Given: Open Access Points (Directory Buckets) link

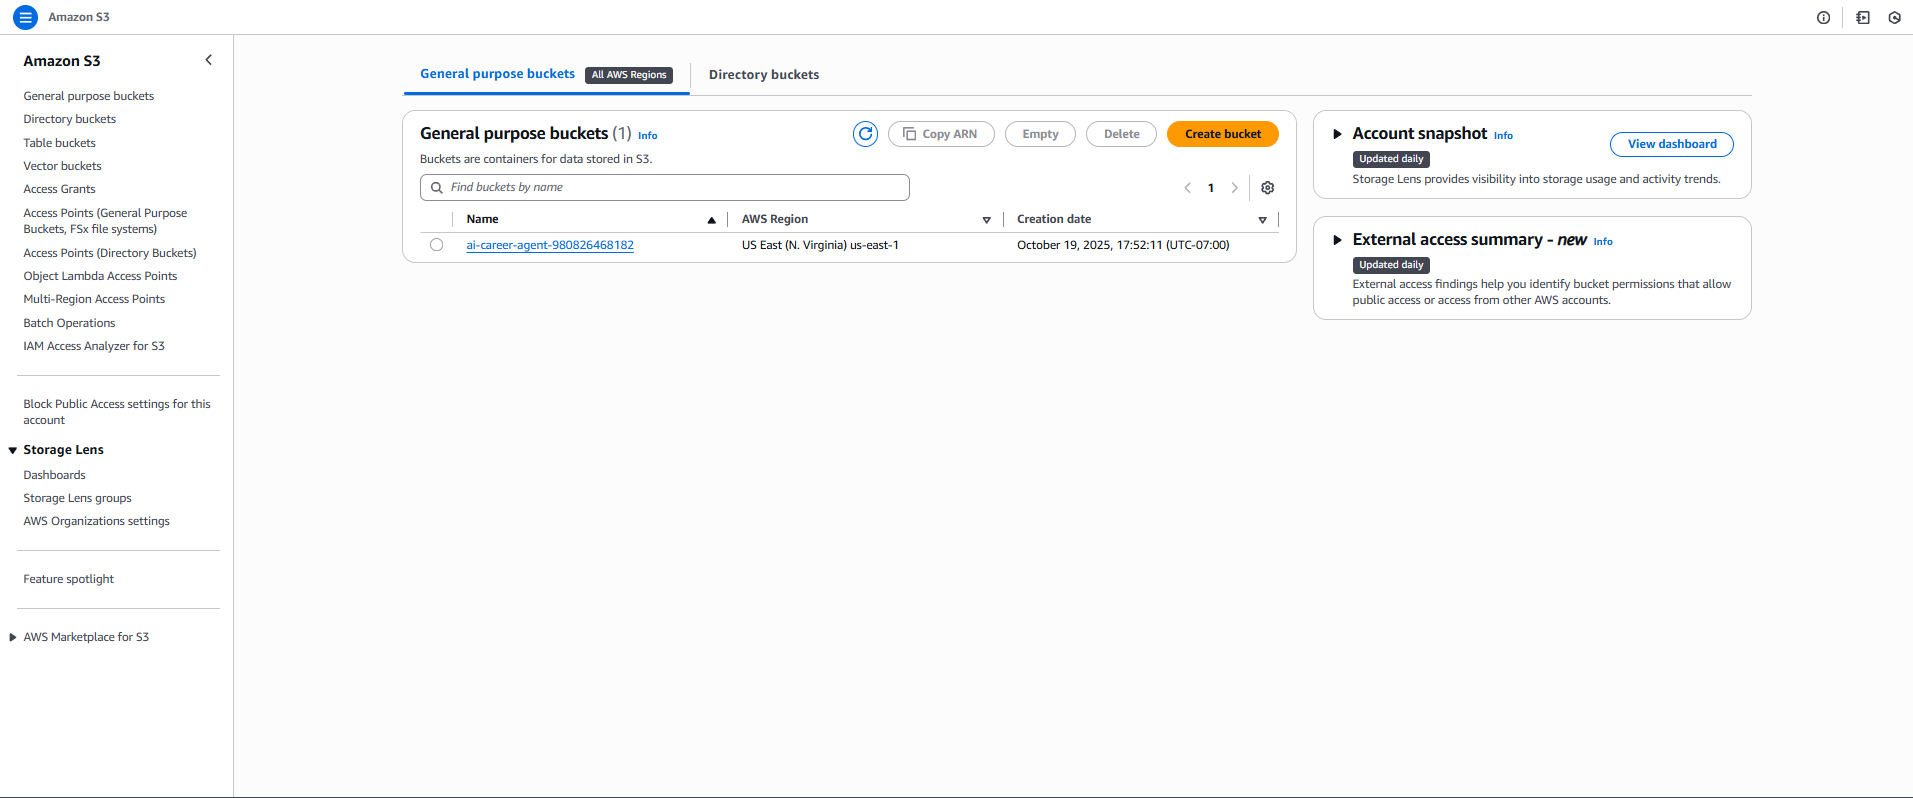Looking at the screenshot, I should [x=110, y=253].
